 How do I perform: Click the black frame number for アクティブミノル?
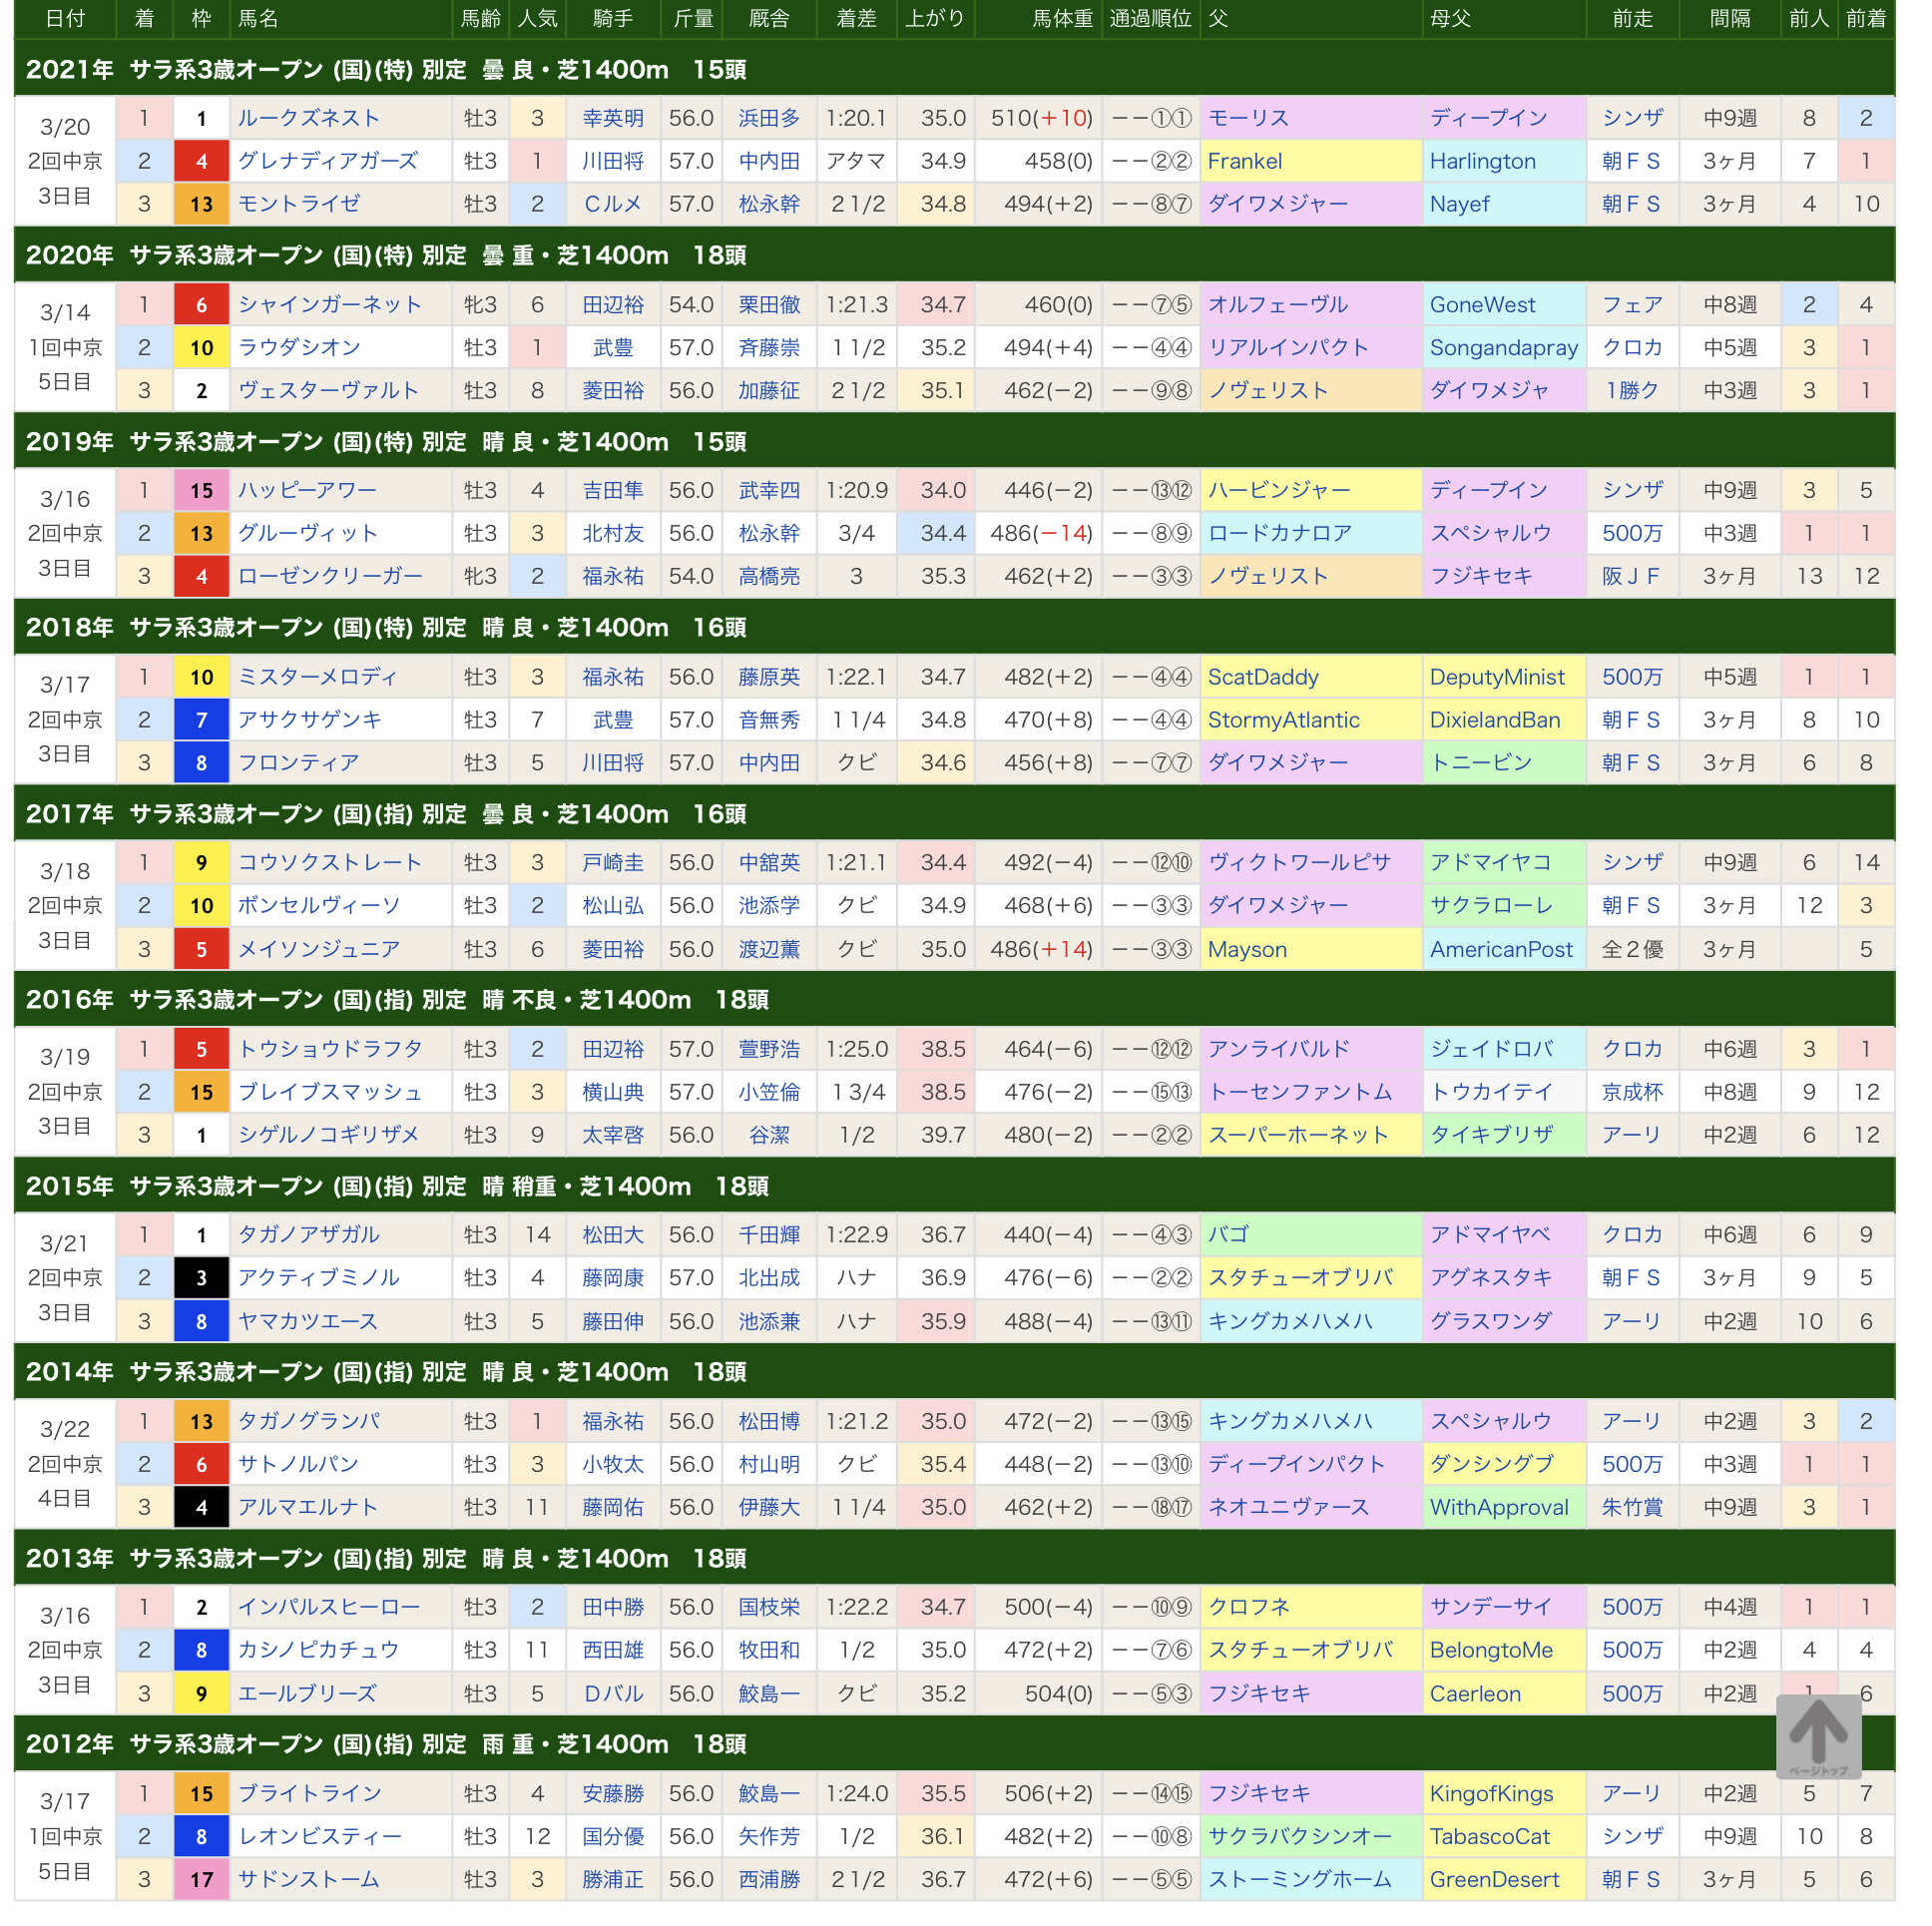tap(201, 1278)
